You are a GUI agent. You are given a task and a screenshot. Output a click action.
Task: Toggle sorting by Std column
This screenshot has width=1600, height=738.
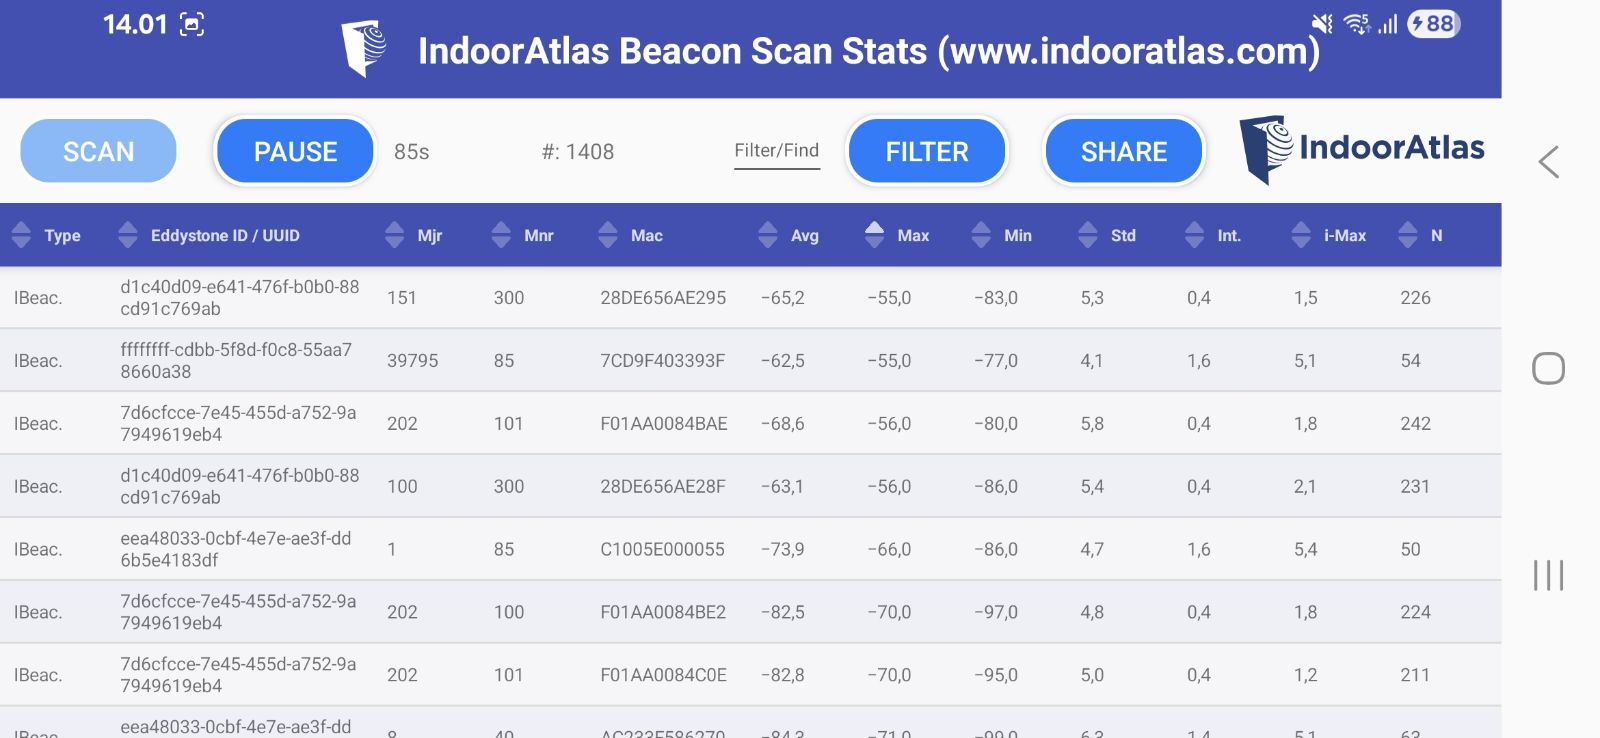click(x=1109, y=235)
